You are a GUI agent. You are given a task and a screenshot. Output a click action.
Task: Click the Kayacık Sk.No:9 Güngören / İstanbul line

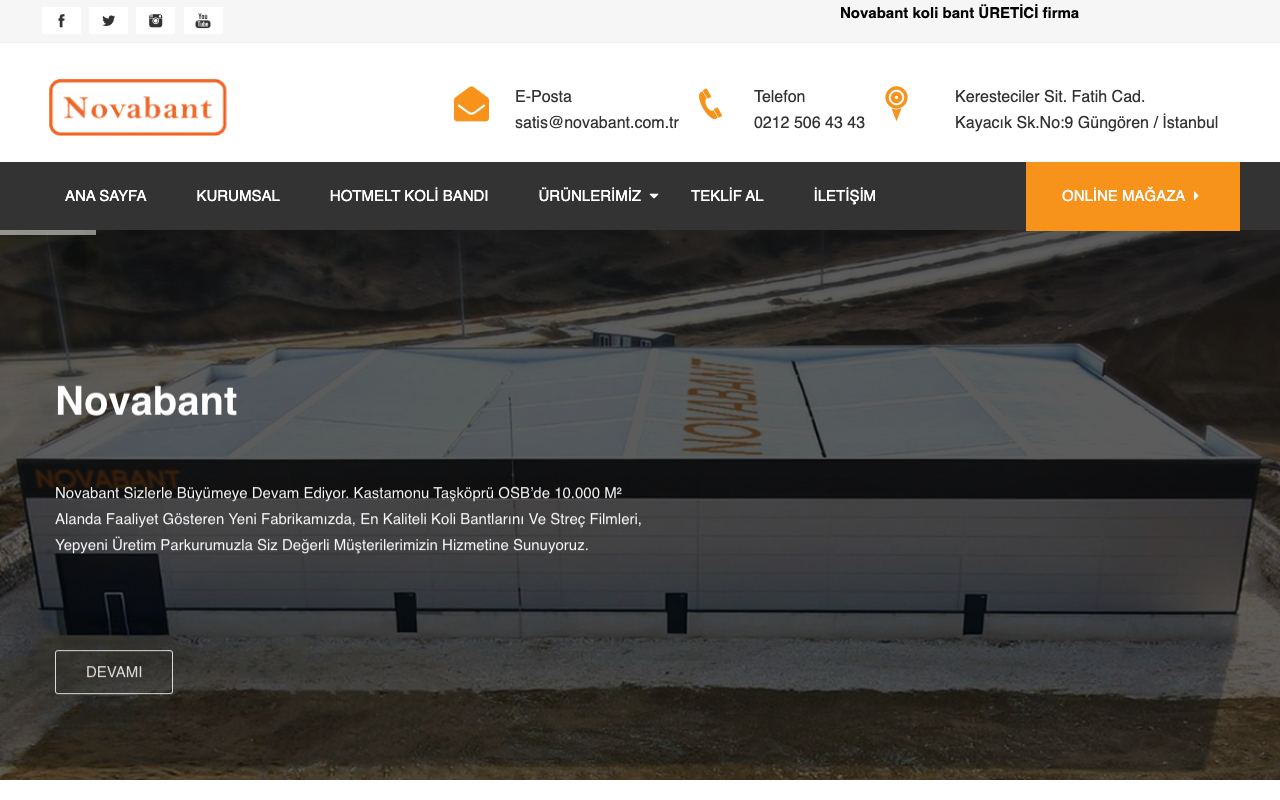click(1086, 123)
